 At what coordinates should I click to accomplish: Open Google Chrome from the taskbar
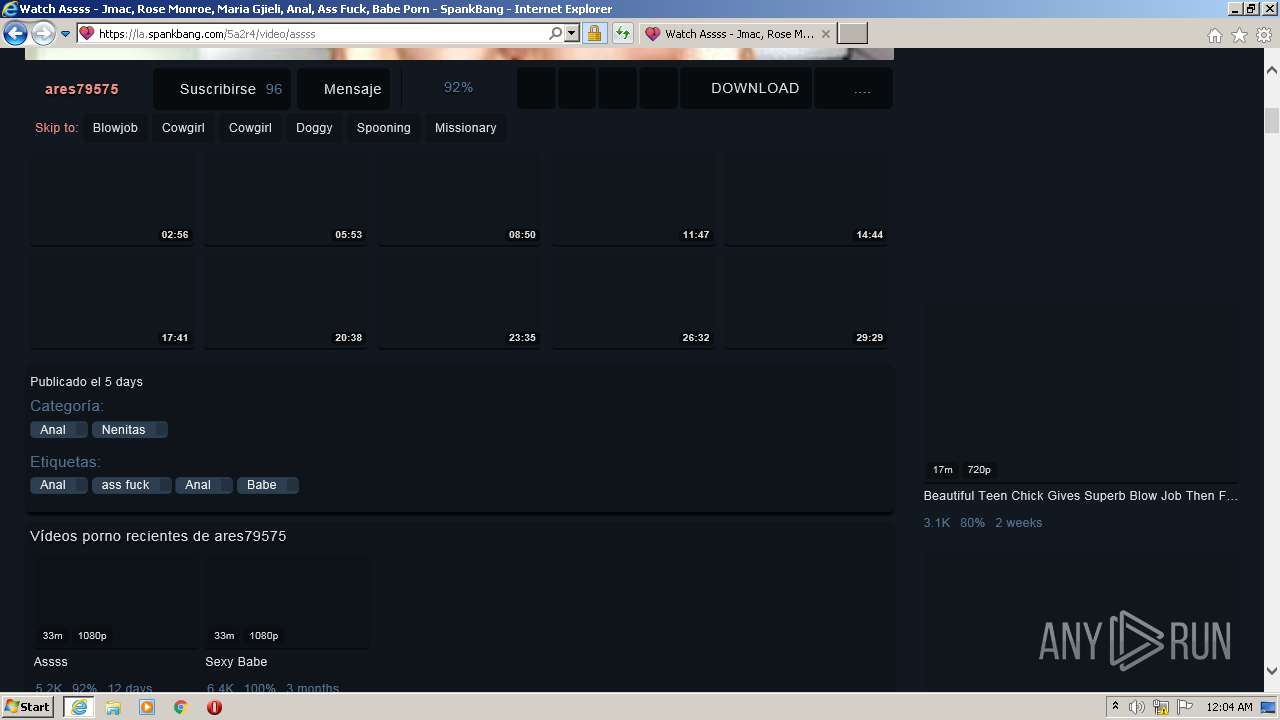(x=180, y=707)
